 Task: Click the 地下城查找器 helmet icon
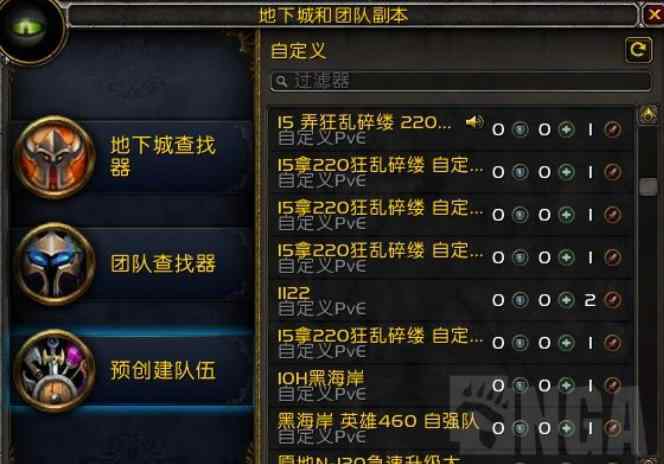pyautogui.click(x=55, y=157)
